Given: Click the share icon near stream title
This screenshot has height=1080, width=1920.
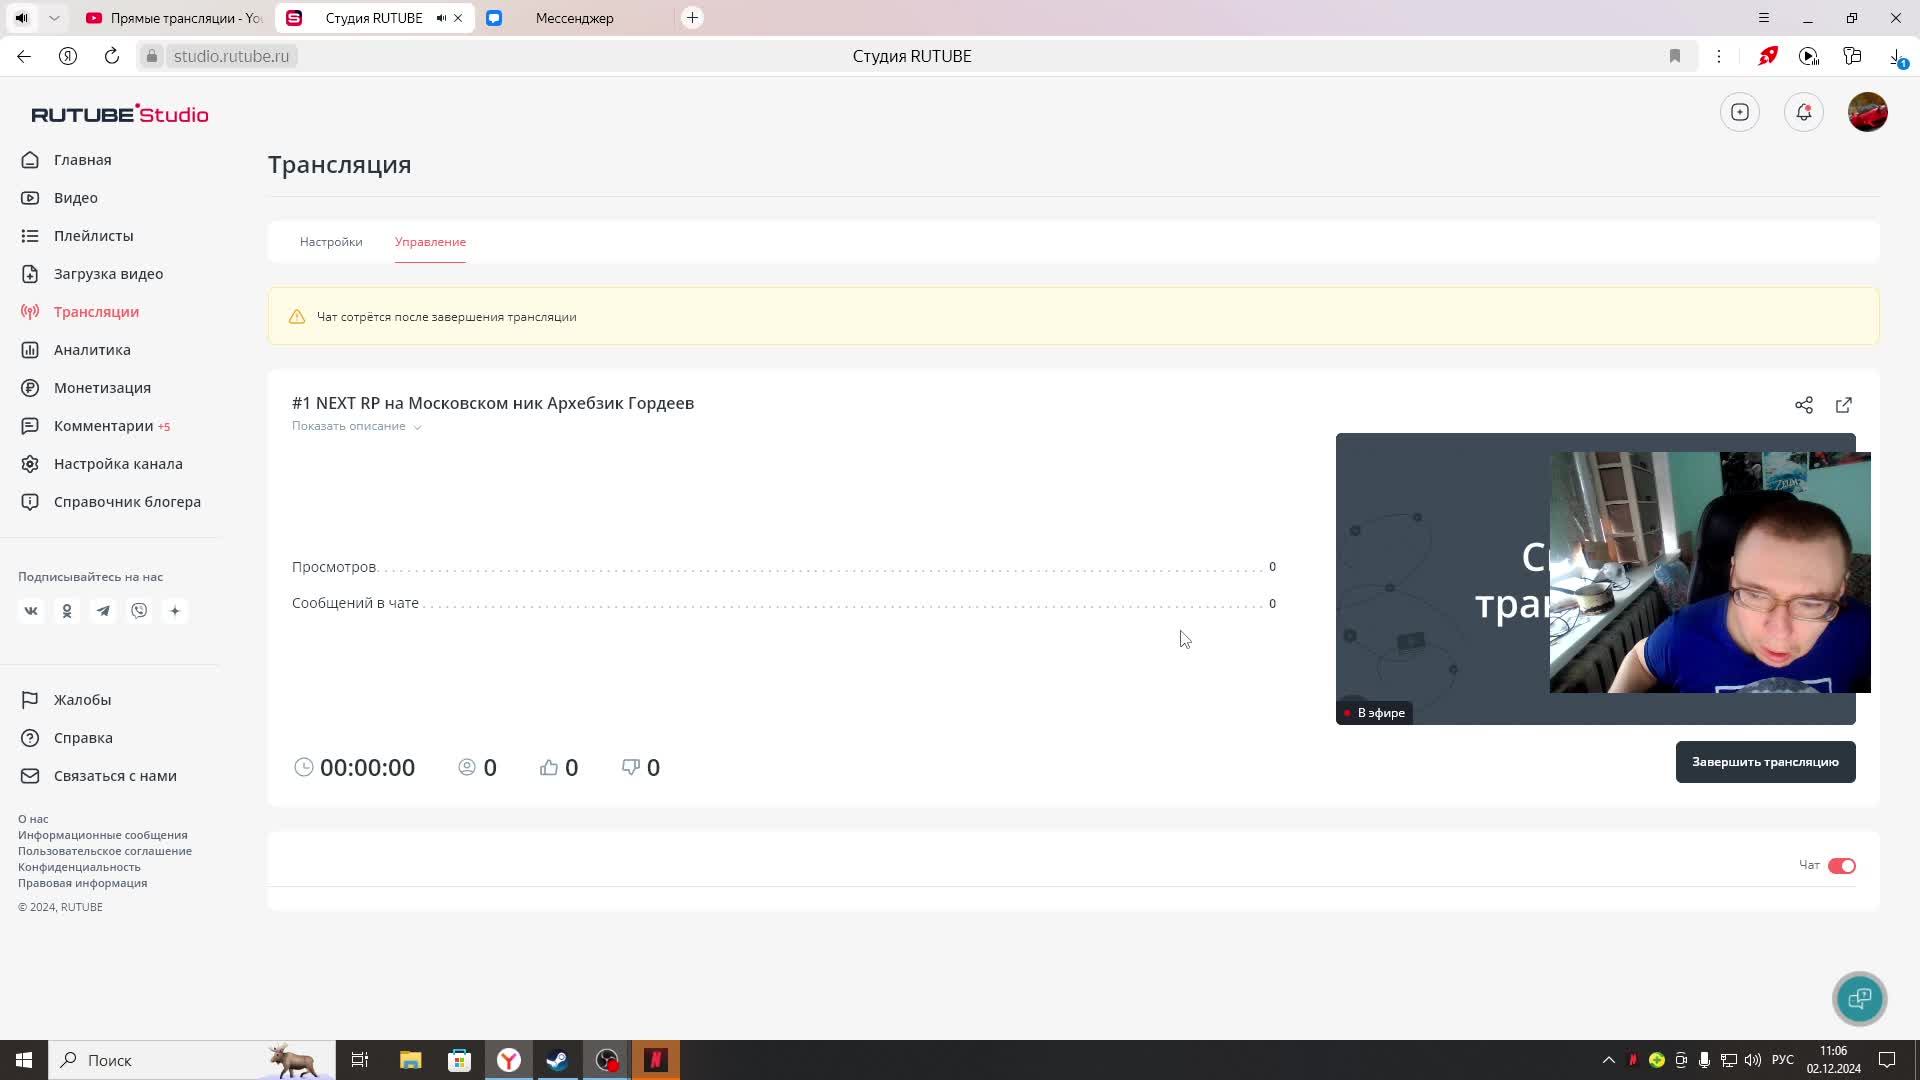Looking at the screenshot, I should tap(1803, 405).
